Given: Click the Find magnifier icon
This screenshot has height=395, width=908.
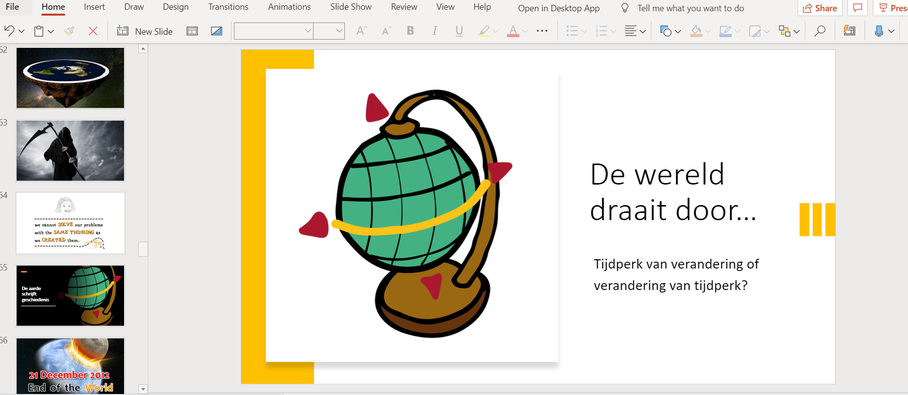Looking at the screenshot, I should click(819, 31).
